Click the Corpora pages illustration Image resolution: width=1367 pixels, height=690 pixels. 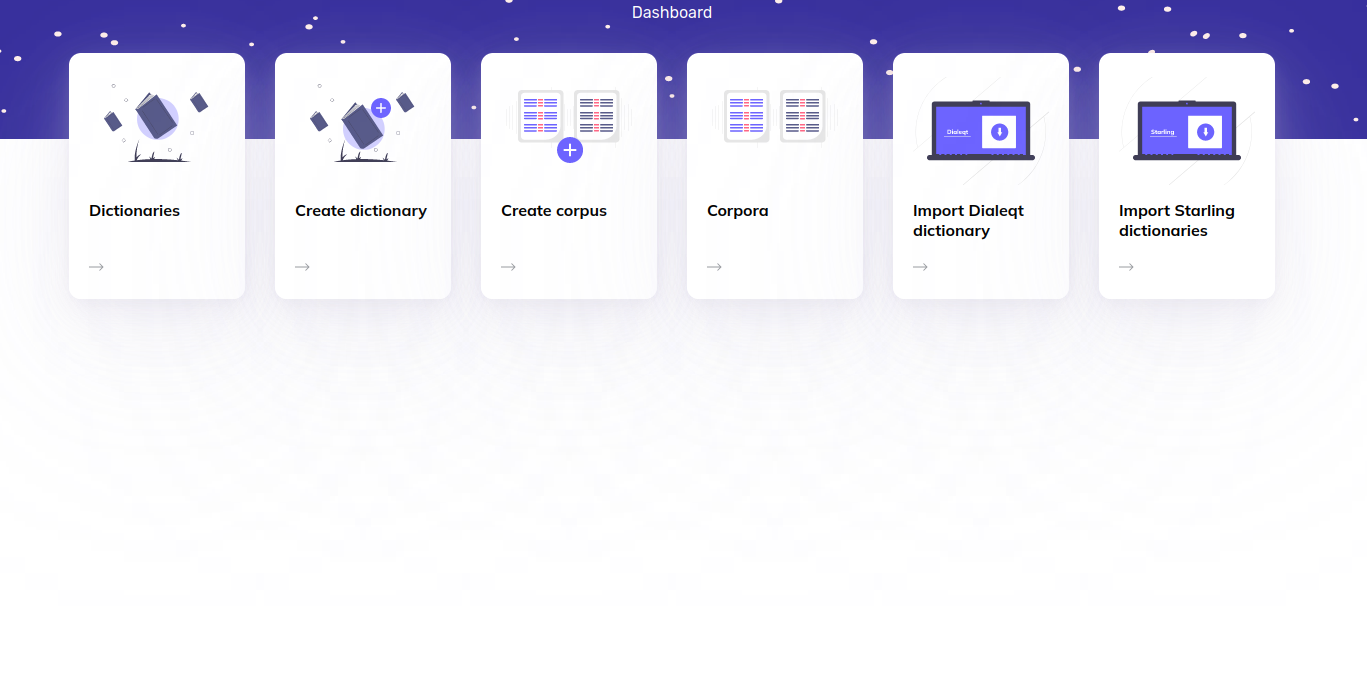[x=775, y=117]
